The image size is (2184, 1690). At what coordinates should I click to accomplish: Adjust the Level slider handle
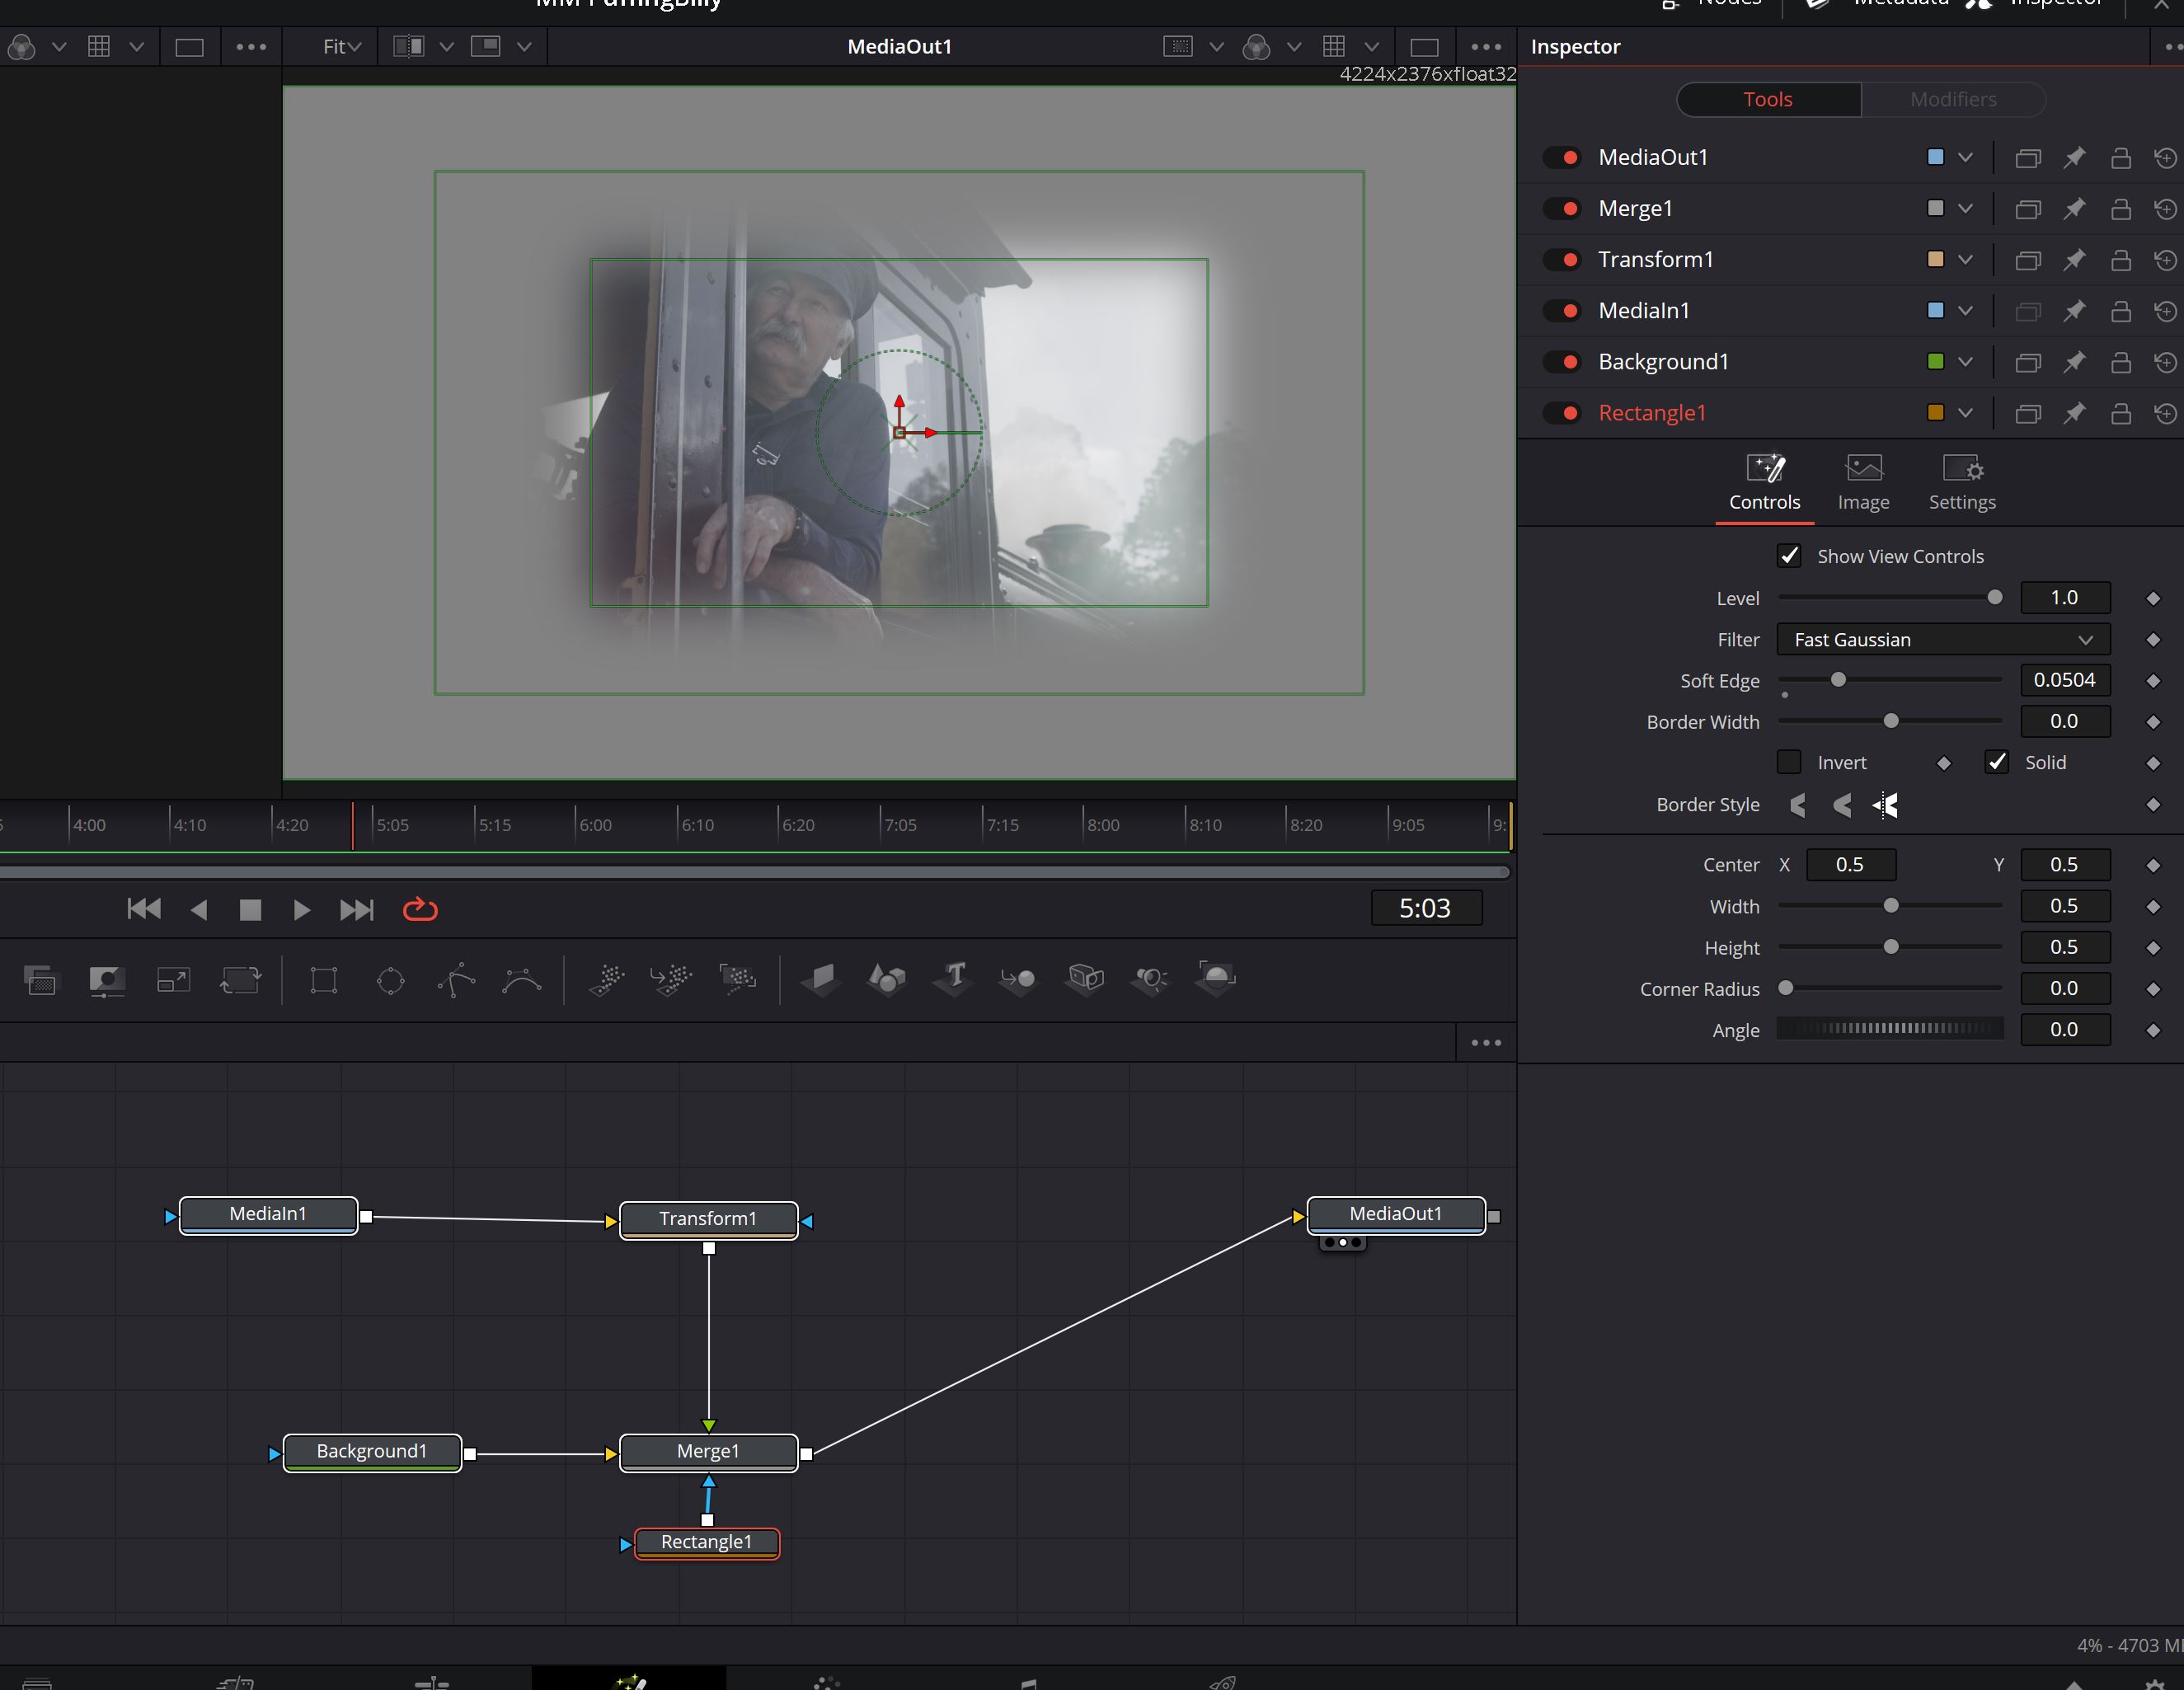1994,598
